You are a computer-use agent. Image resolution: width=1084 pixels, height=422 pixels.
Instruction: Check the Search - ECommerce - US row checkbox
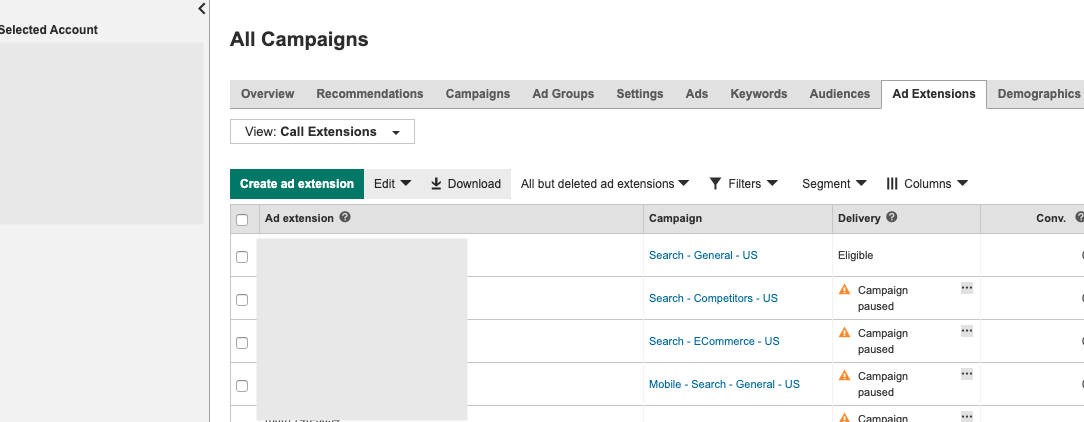[242, 342]
